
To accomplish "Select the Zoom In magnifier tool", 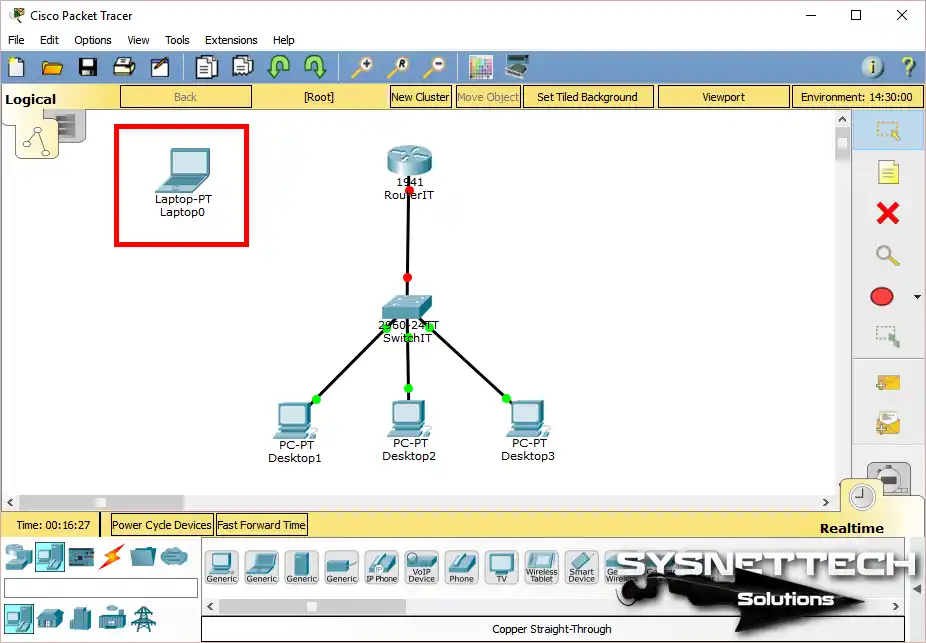I will coord(363,66).
